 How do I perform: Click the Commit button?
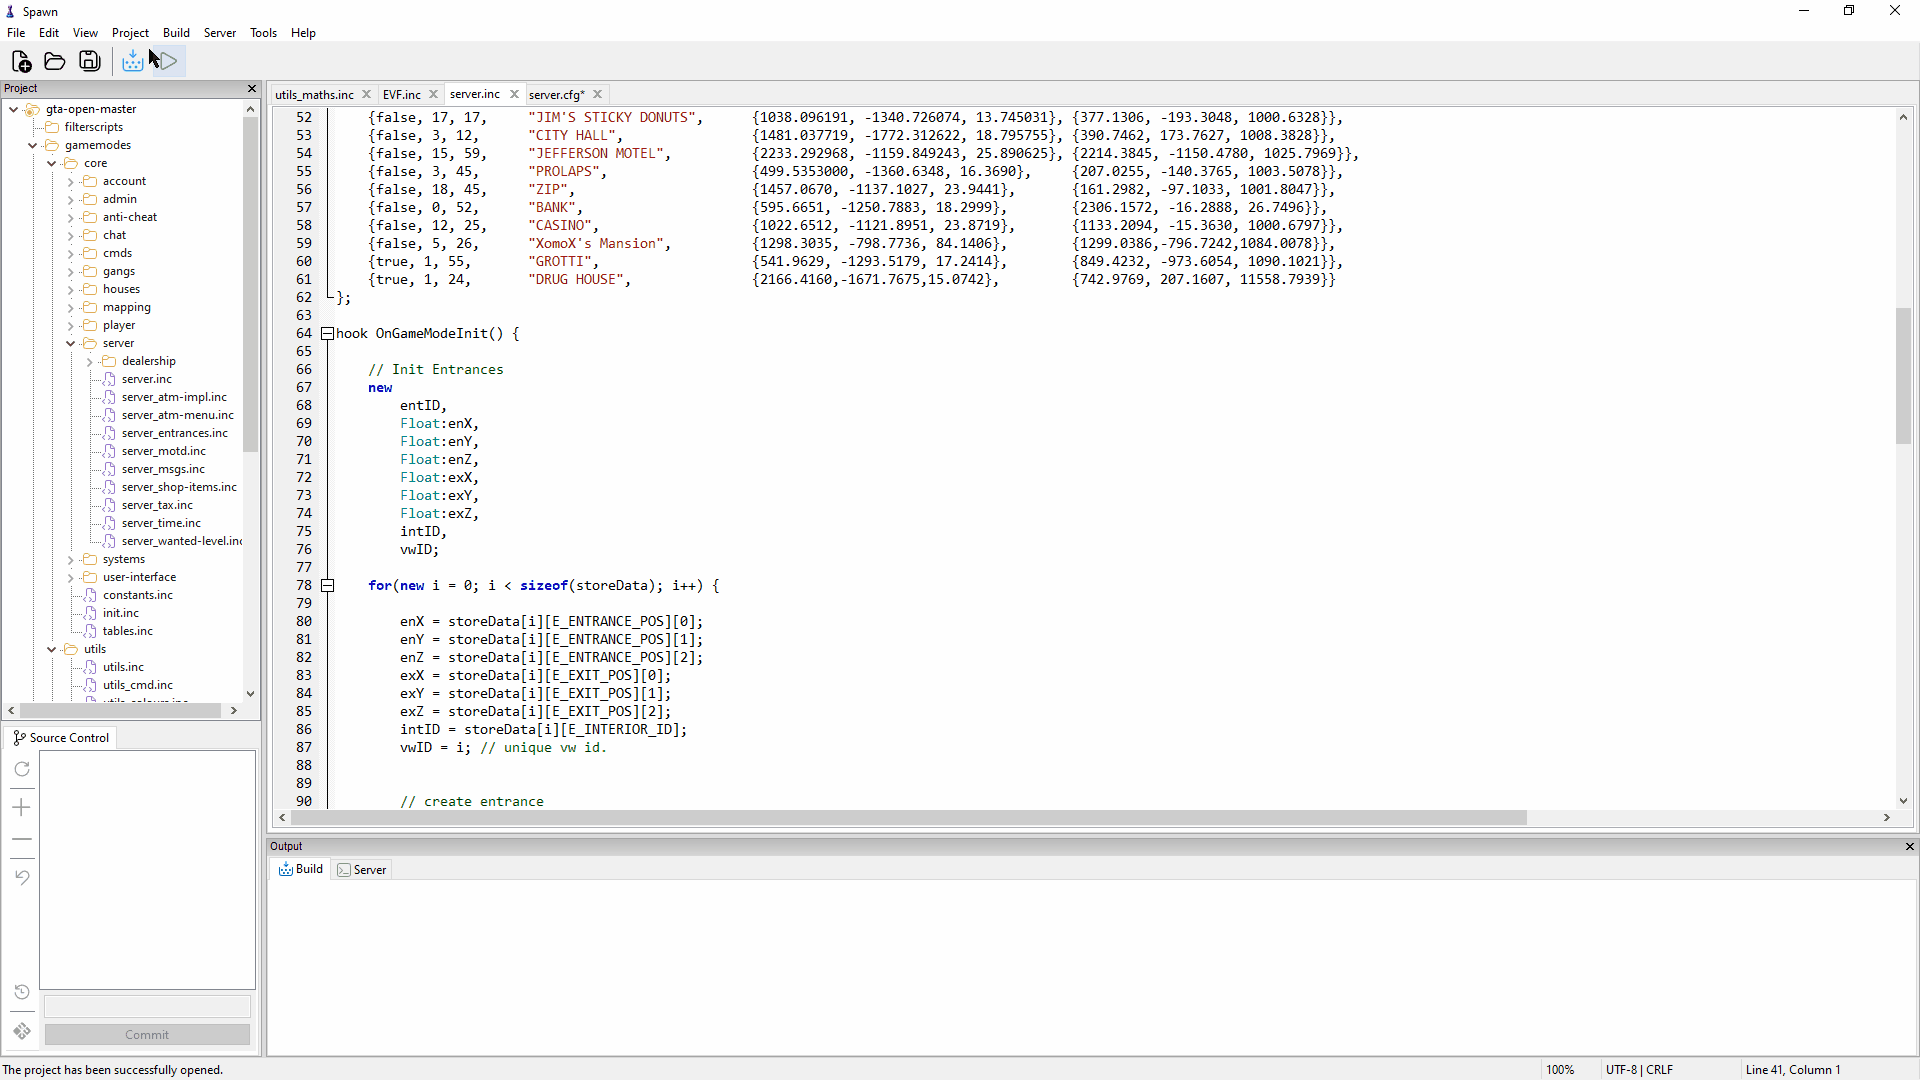point(147,1034)
